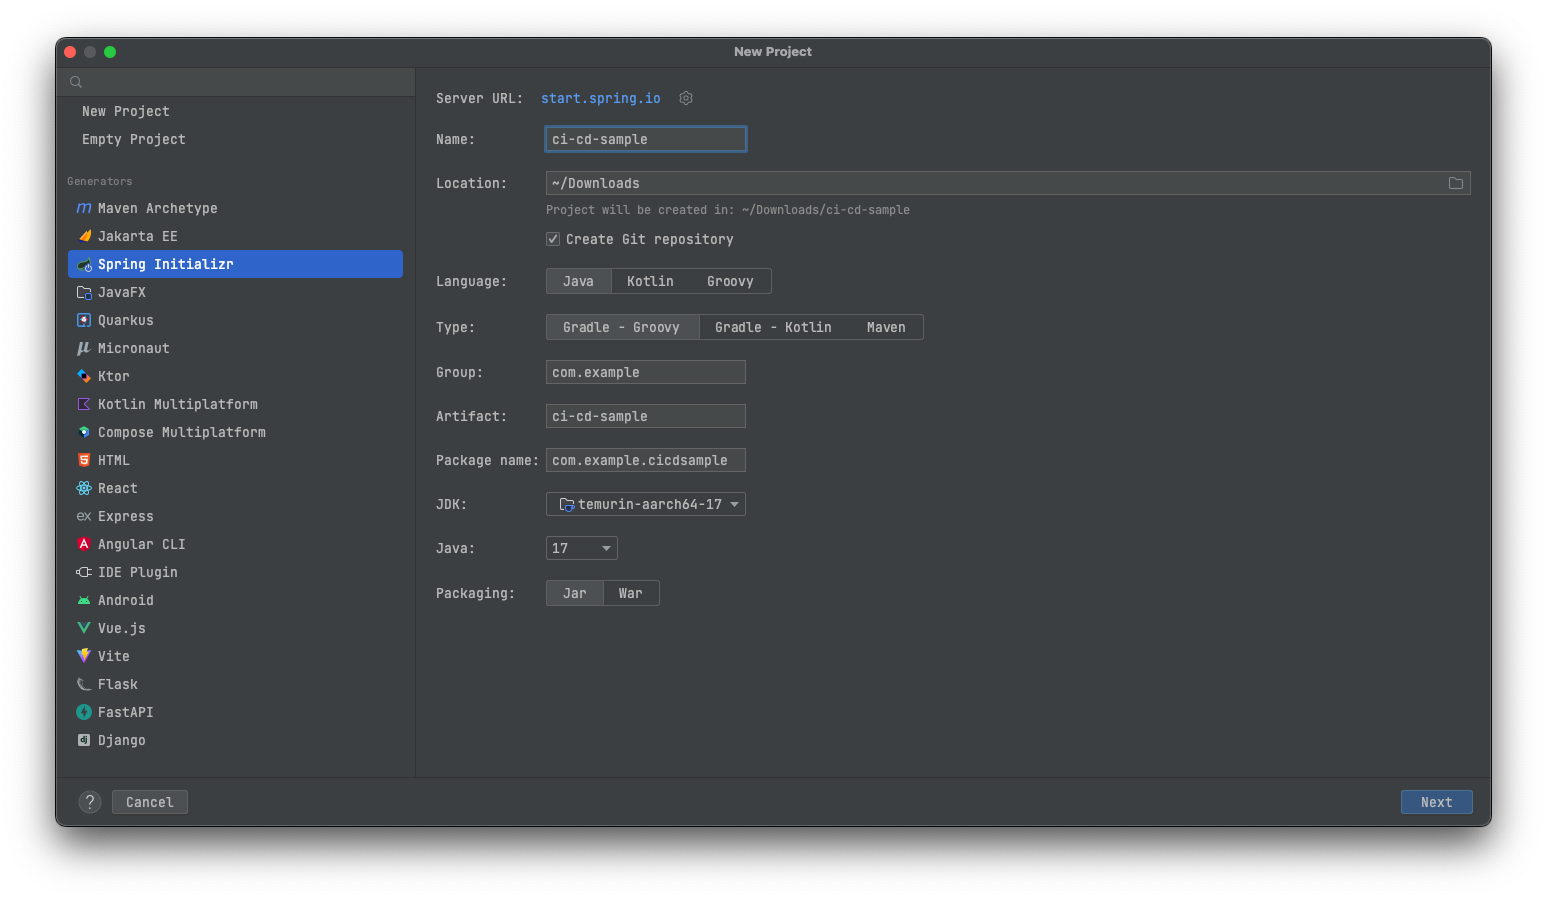This screenshot has height=900, width=1547.
Task: Focus the Package name field
Action: pyautogui.click(x=646, y=460)
